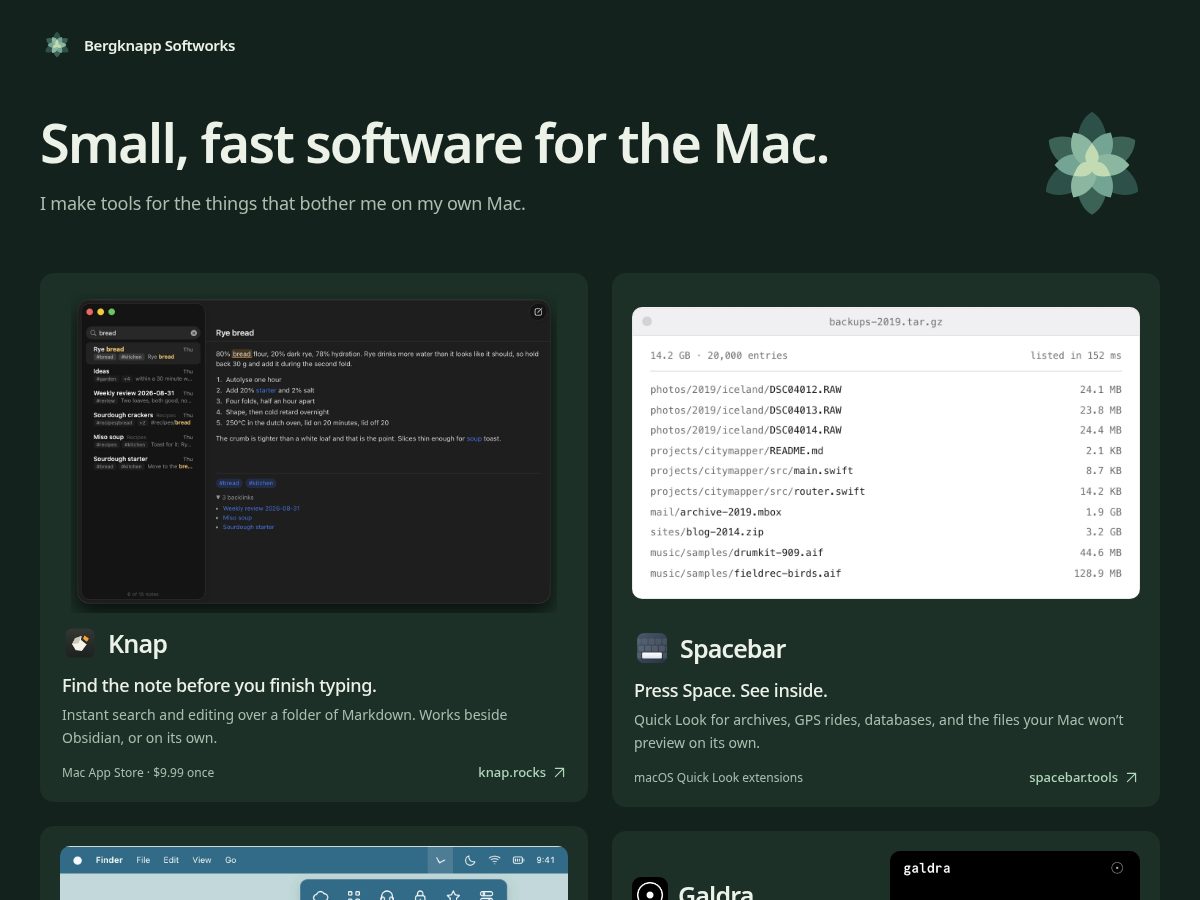Image resolution: width=1200 pixels, height=900 pixels.
Task: Click the Knap search field containing 'bread'
Action: [x=143, y=333]
